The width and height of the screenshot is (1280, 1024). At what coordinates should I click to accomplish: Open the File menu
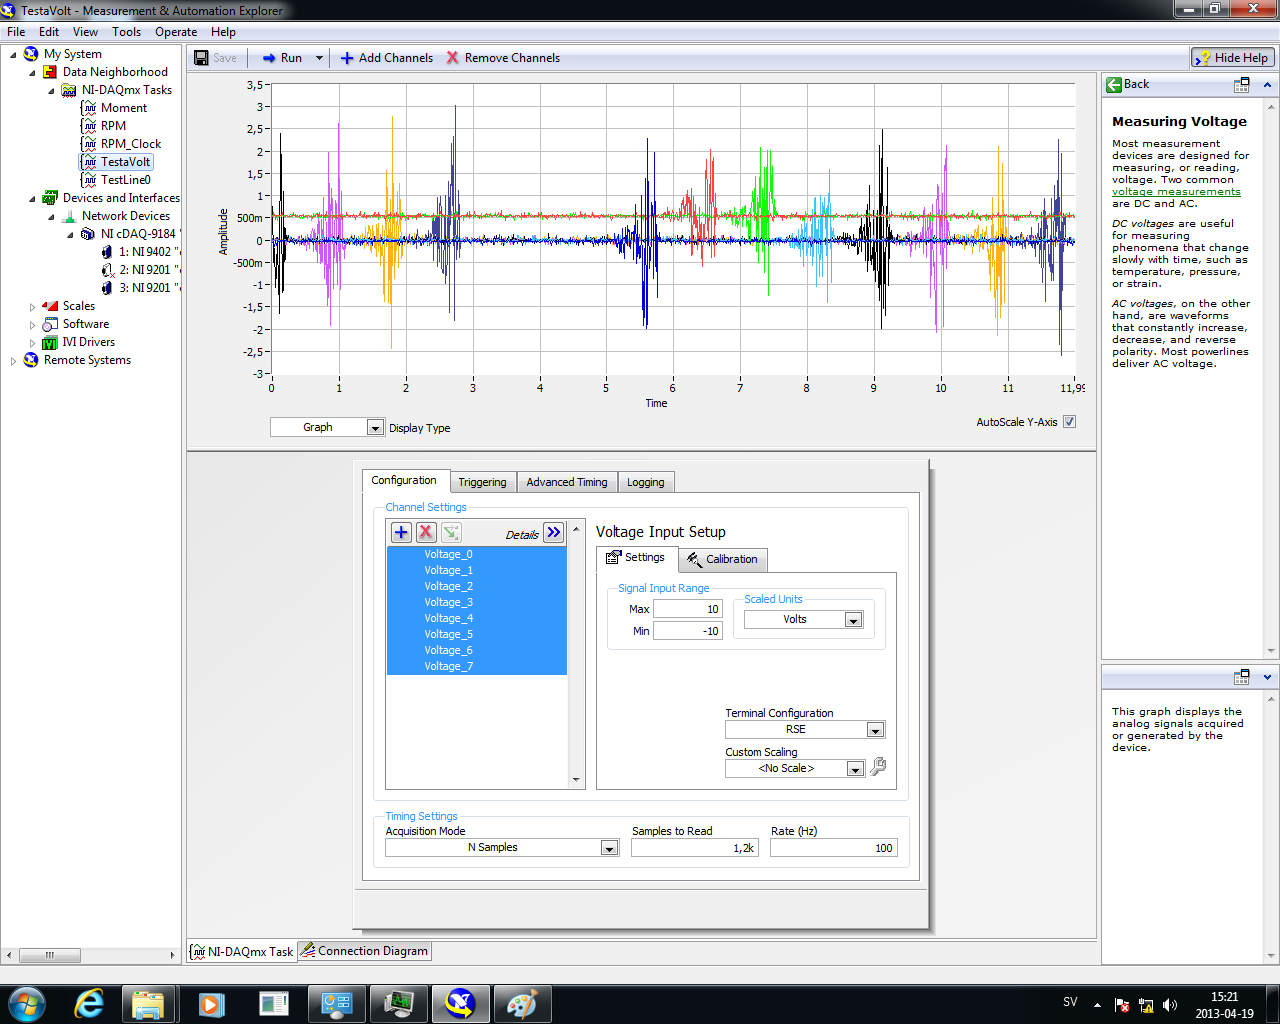click(x=16, y=32)
